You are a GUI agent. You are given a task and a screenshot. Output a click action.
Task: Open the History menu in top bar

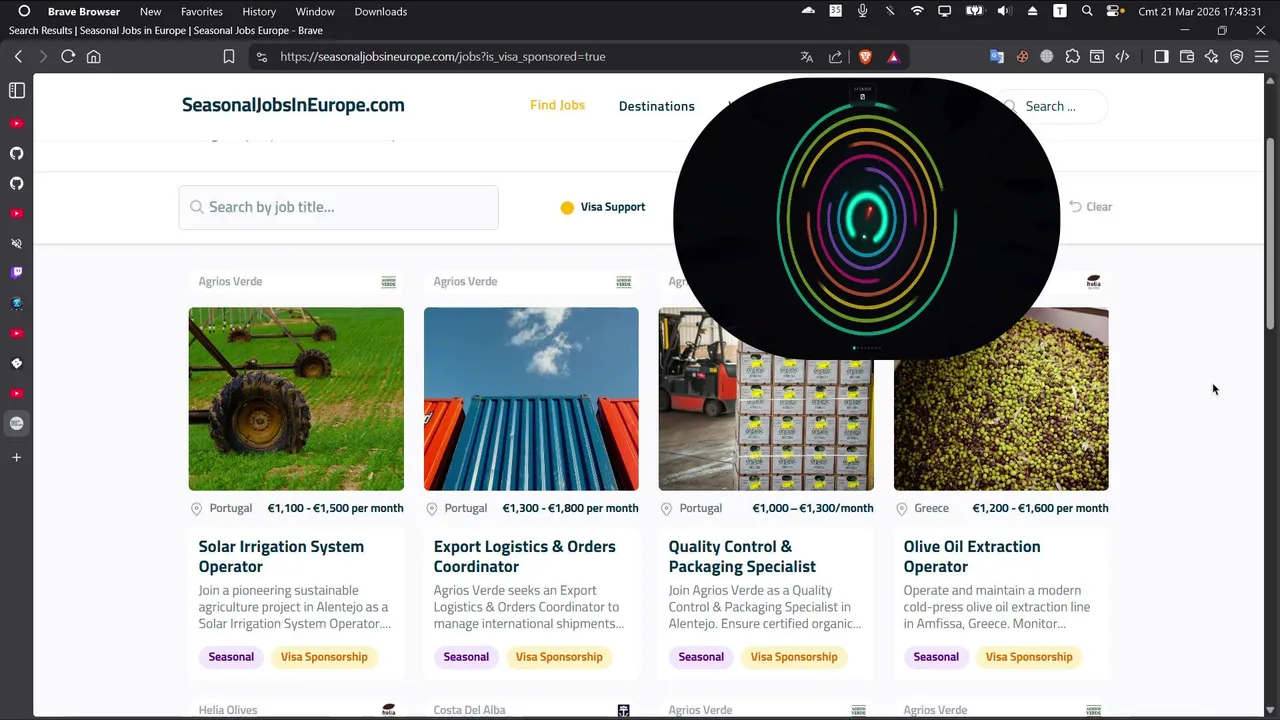[259, 12]
